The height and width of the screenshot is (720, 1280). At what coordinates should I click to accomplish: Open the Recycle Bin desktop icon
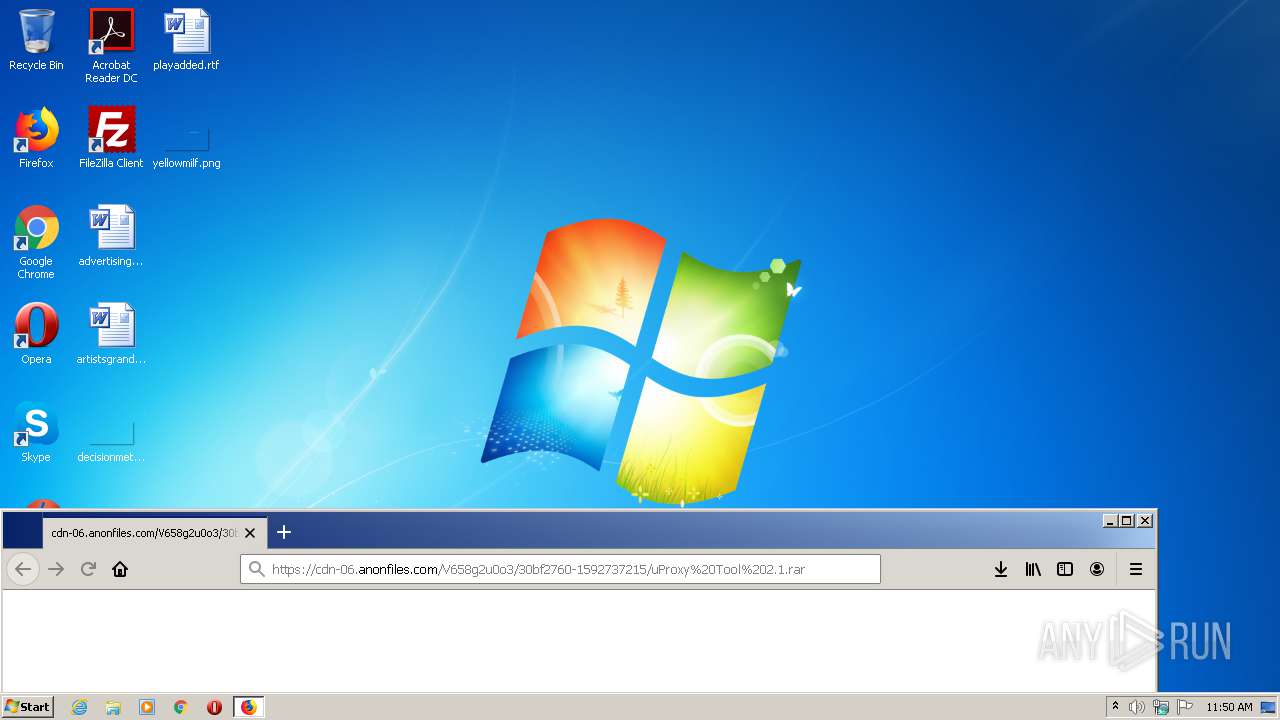36,40
